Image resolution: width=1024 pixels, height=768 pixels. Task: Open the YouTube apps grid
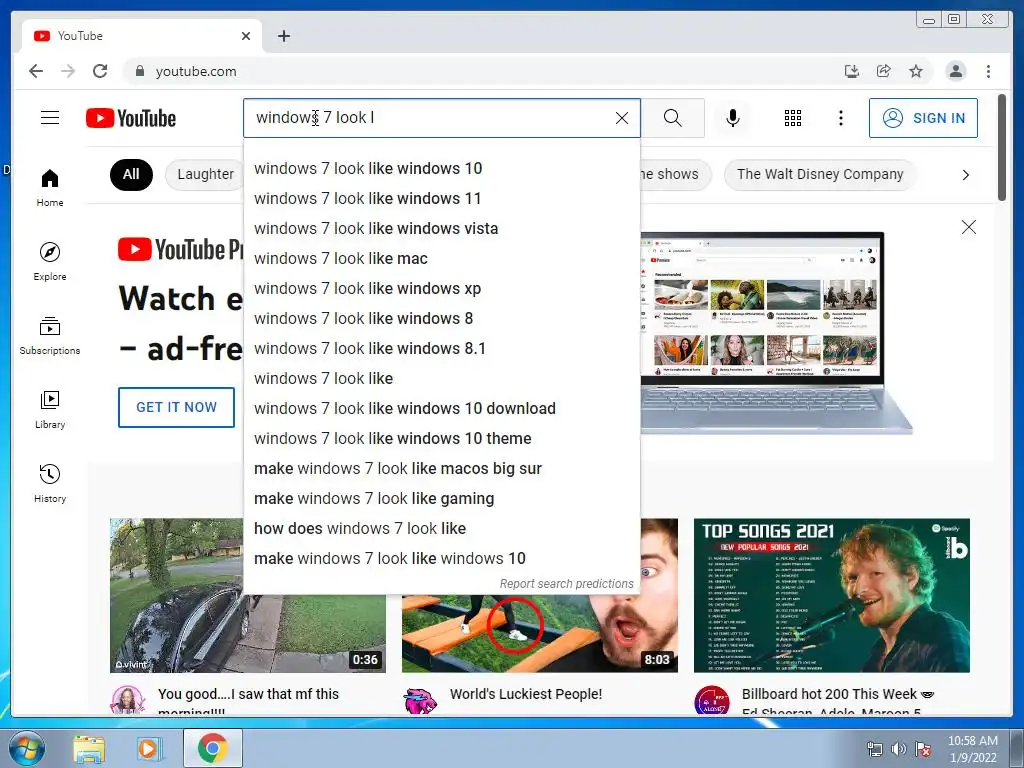coord(793,118)
